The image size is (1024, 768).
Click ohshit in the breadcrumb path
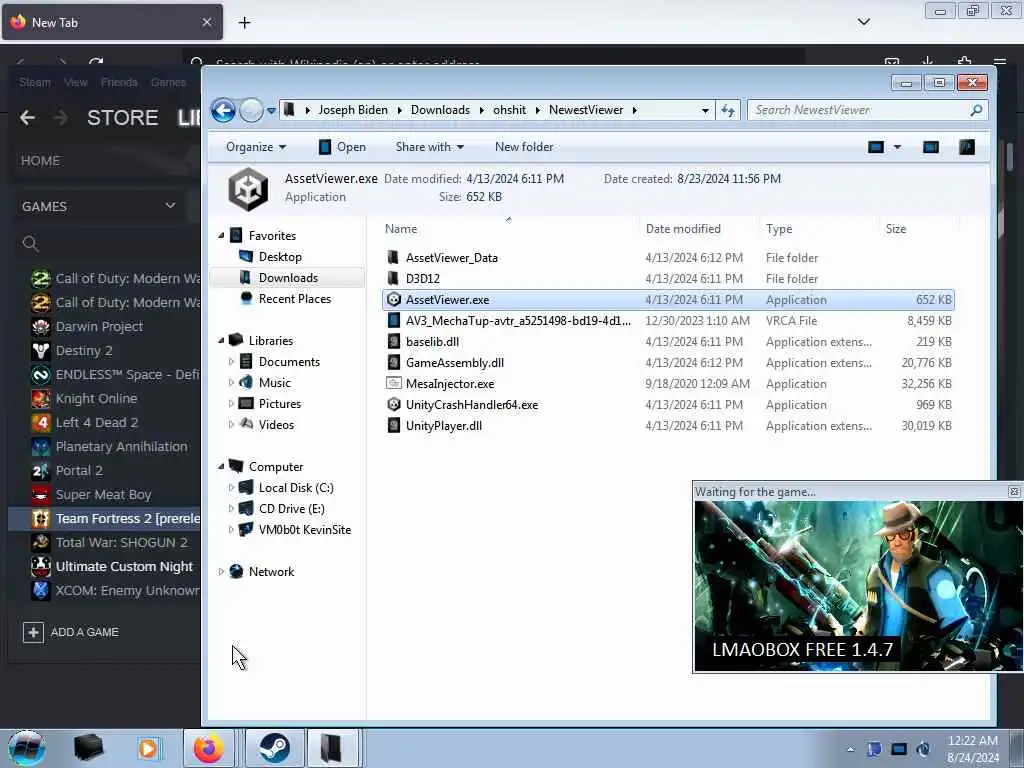point(509,110)
